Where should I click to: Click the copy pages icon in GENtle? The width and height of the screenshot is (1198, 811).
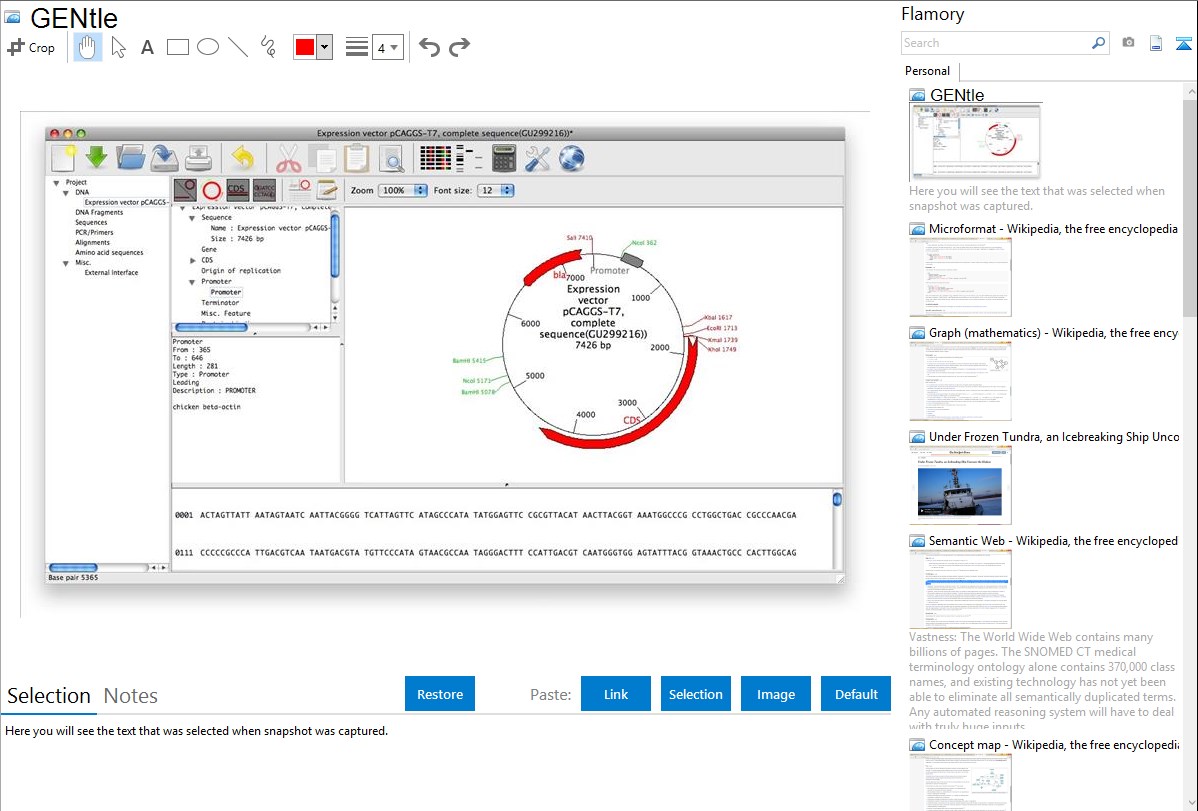322,158
